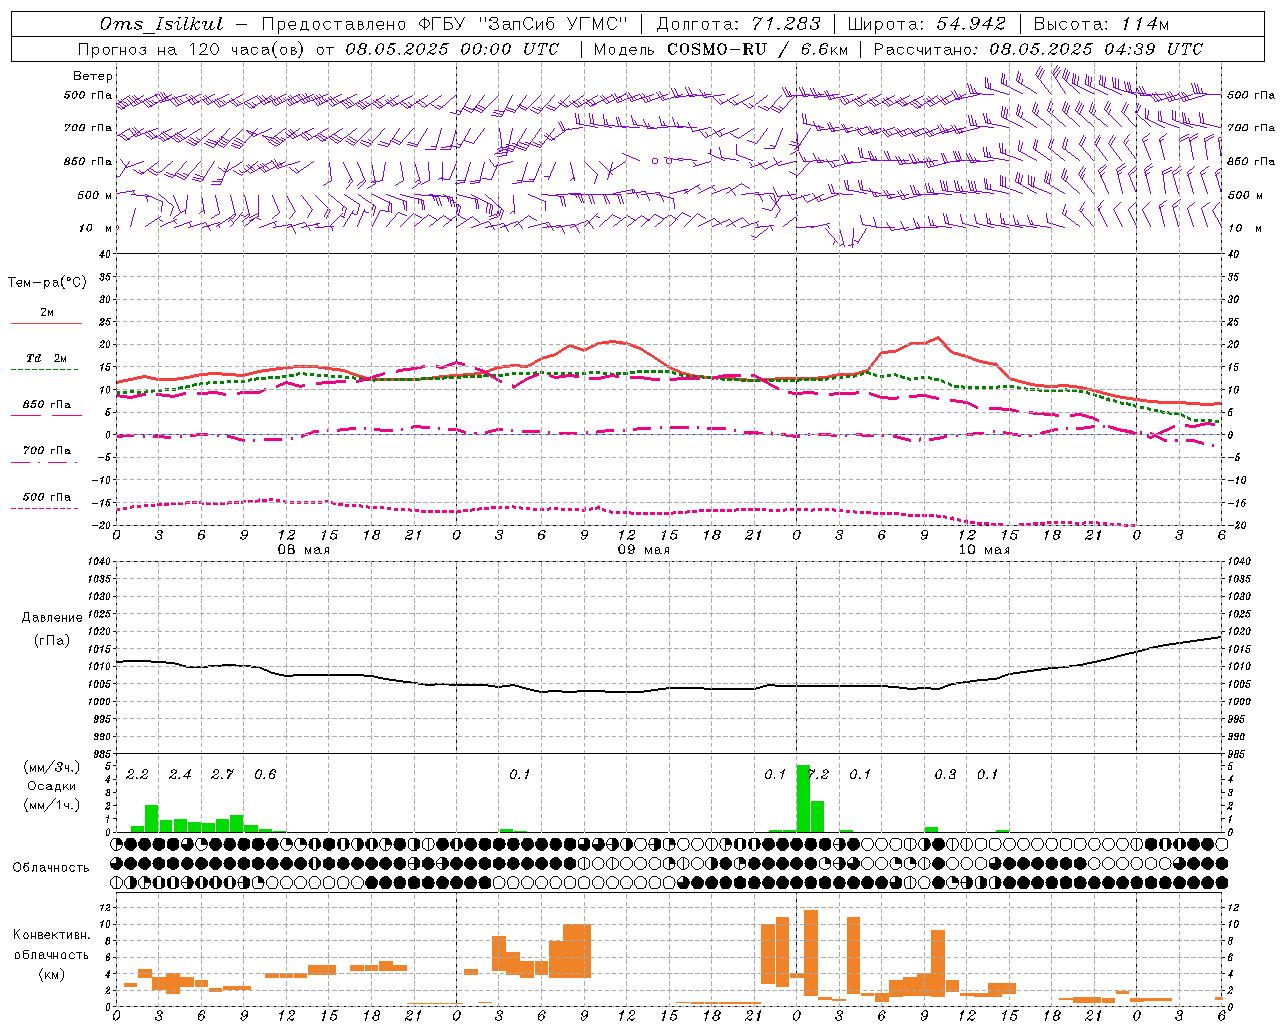Click the 7.2 three-hour precipitation value
Screen dimensions: 1280x1024
tap(820, 774)
